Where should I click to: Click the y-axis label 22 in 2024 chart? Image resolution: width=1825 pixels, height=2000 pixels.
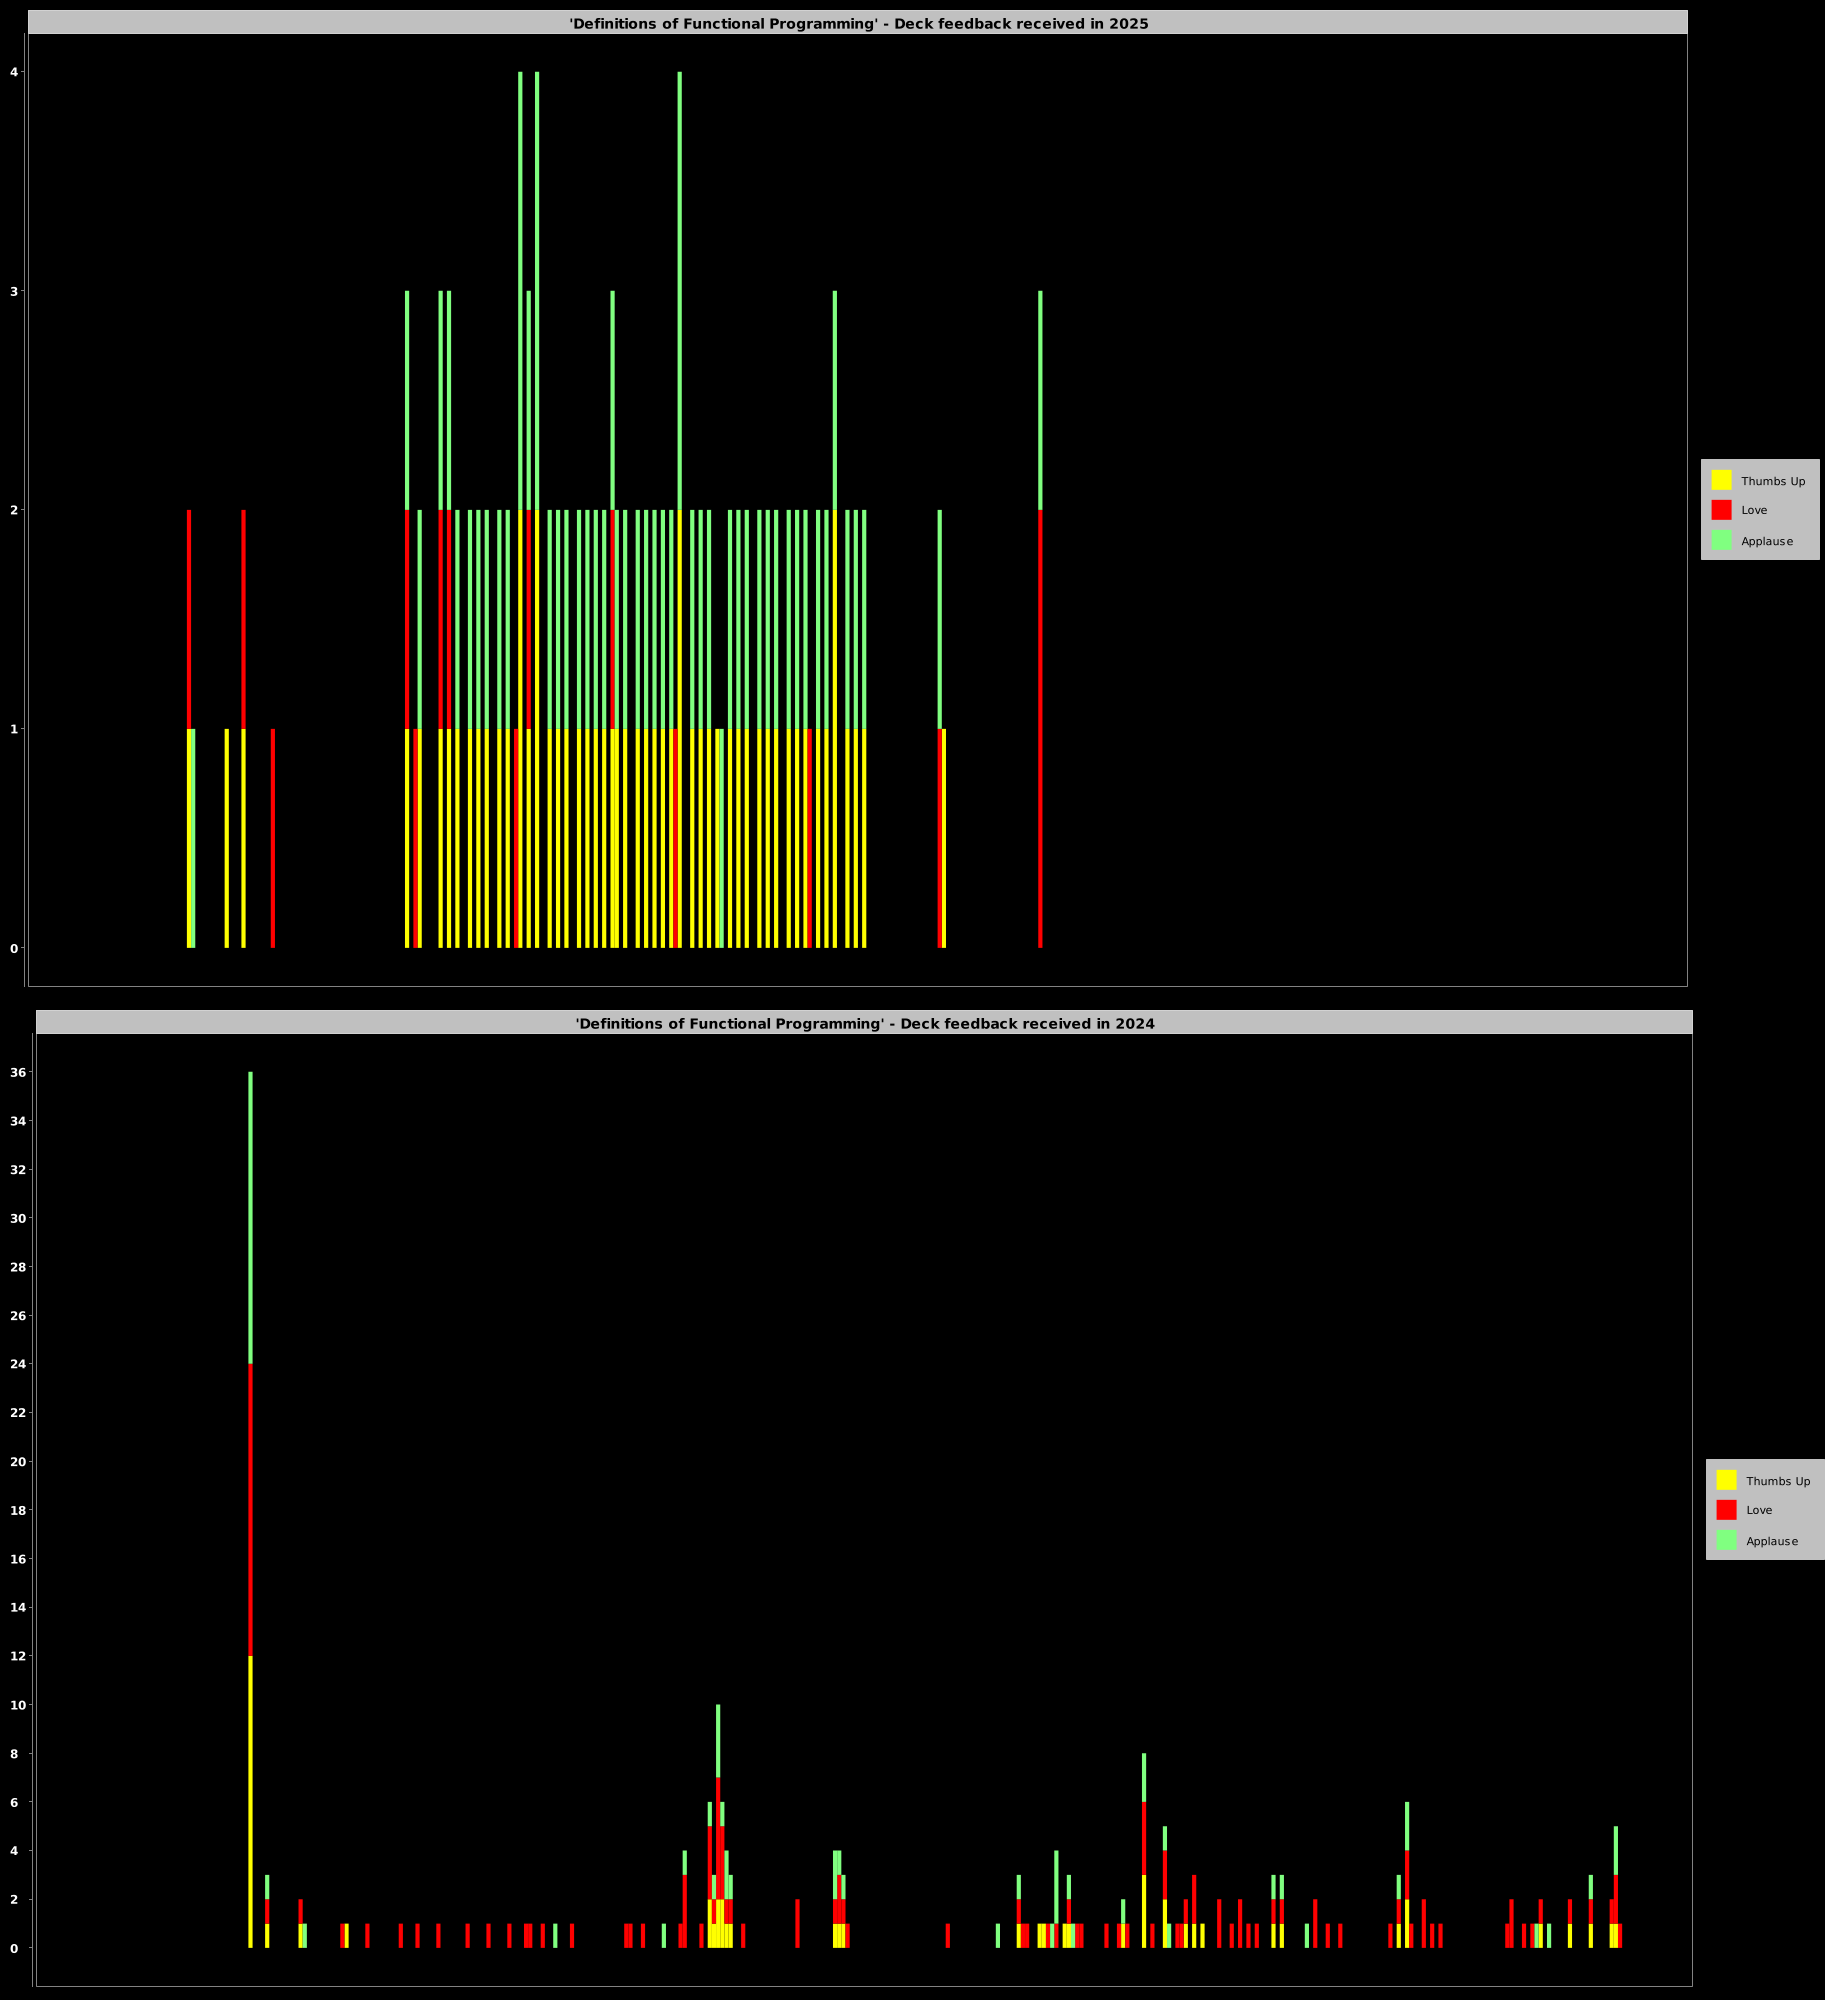click(x=17, y=1412)
